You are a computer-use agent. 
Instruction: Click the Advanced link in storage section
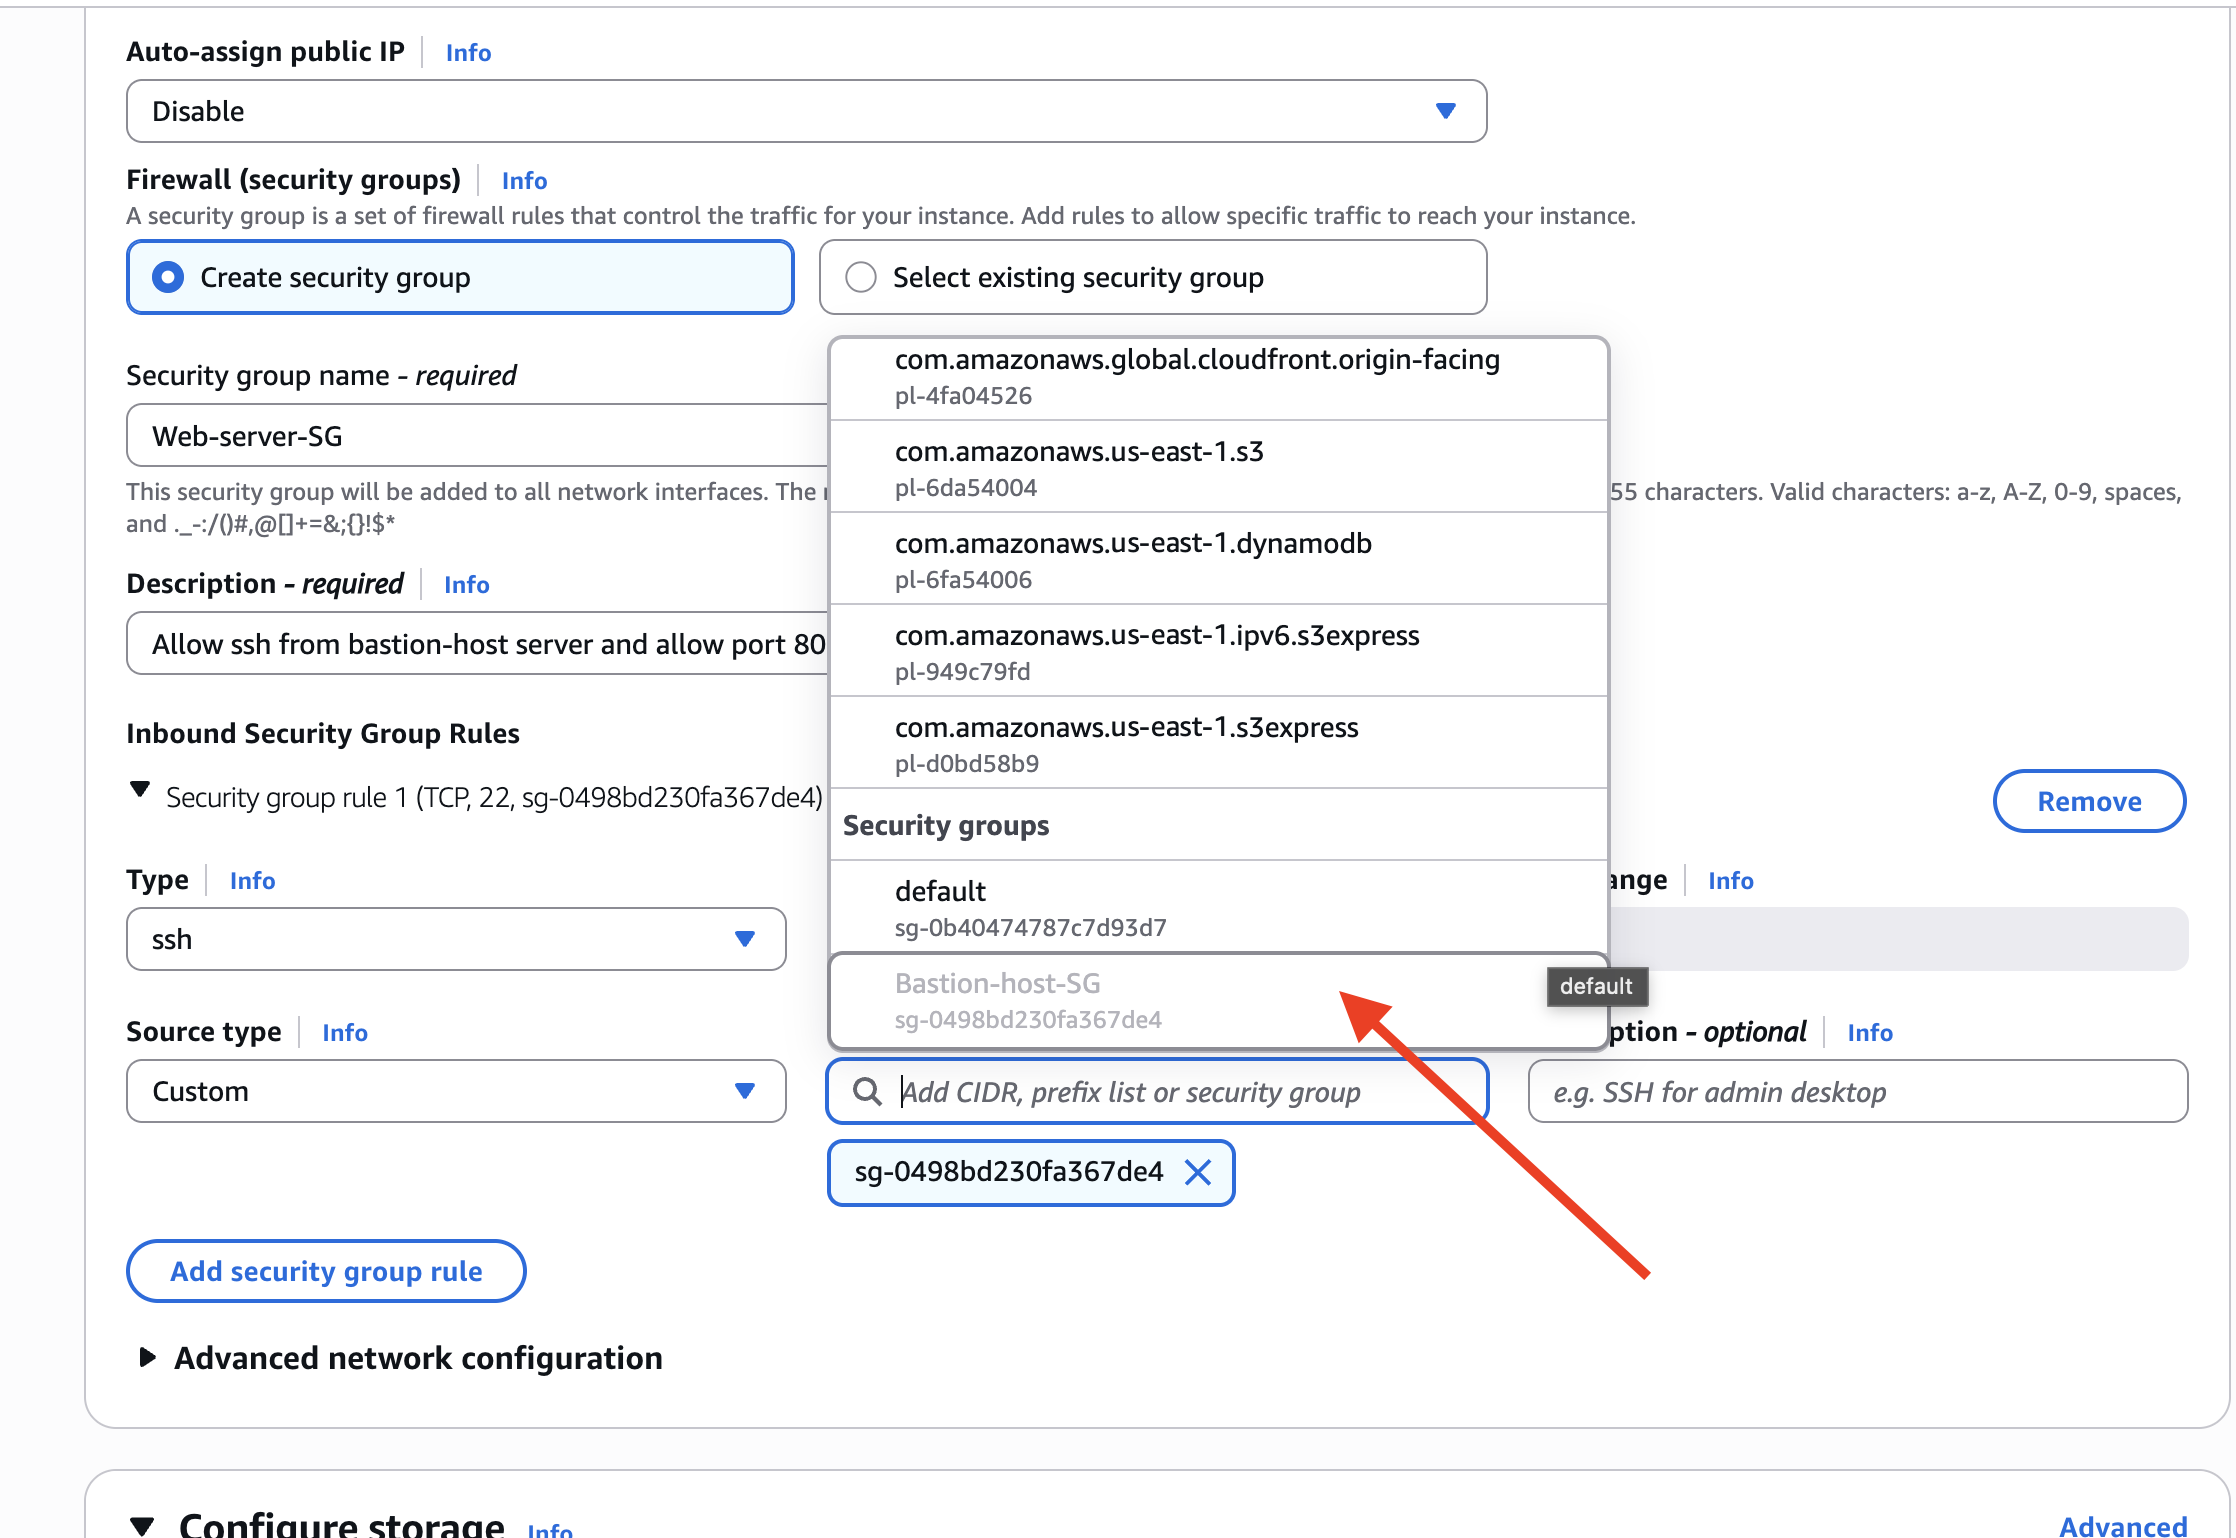[x=2123, y=1526]
